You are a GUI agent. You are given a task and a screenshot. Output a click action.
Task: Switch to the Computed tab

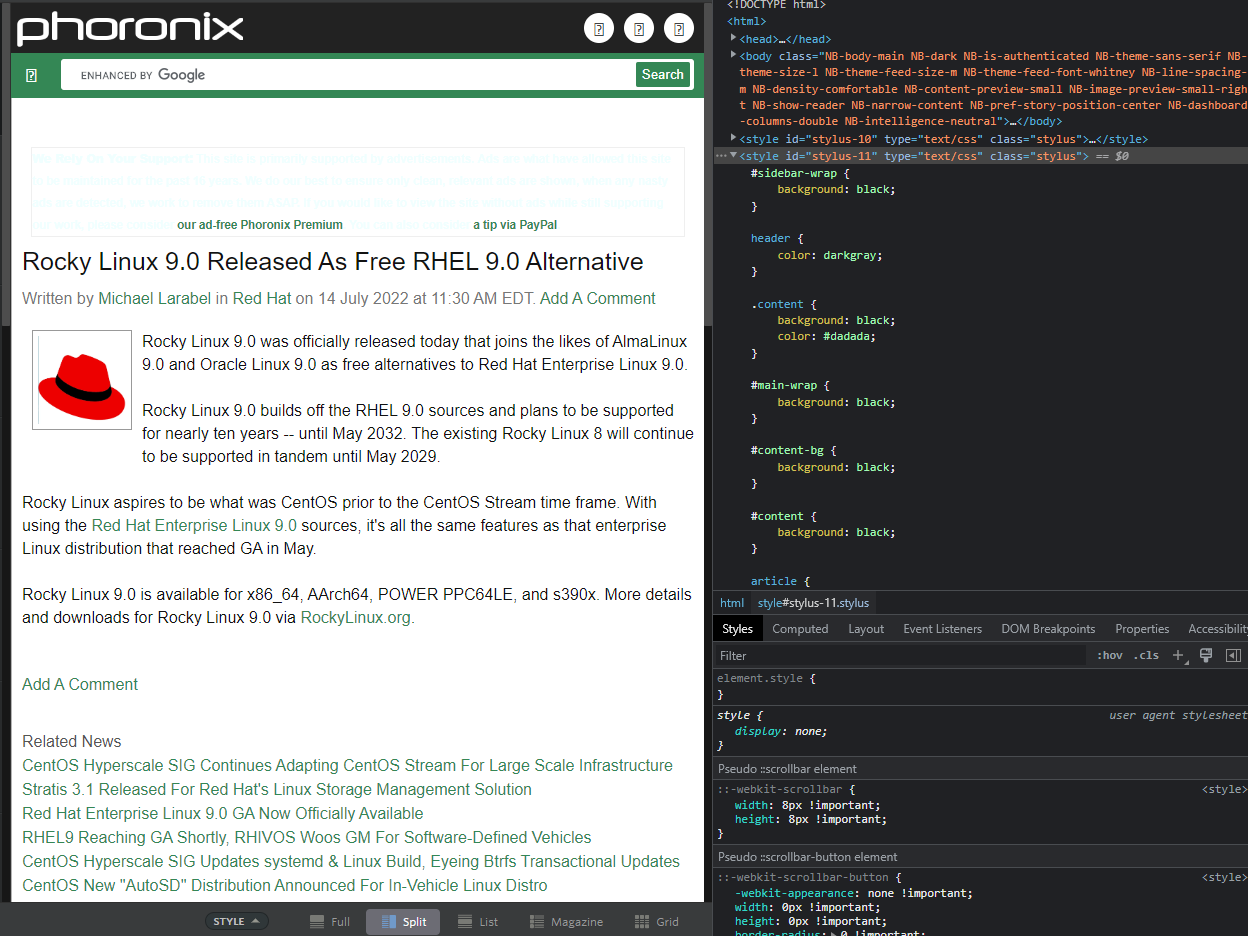coord(800,628)
